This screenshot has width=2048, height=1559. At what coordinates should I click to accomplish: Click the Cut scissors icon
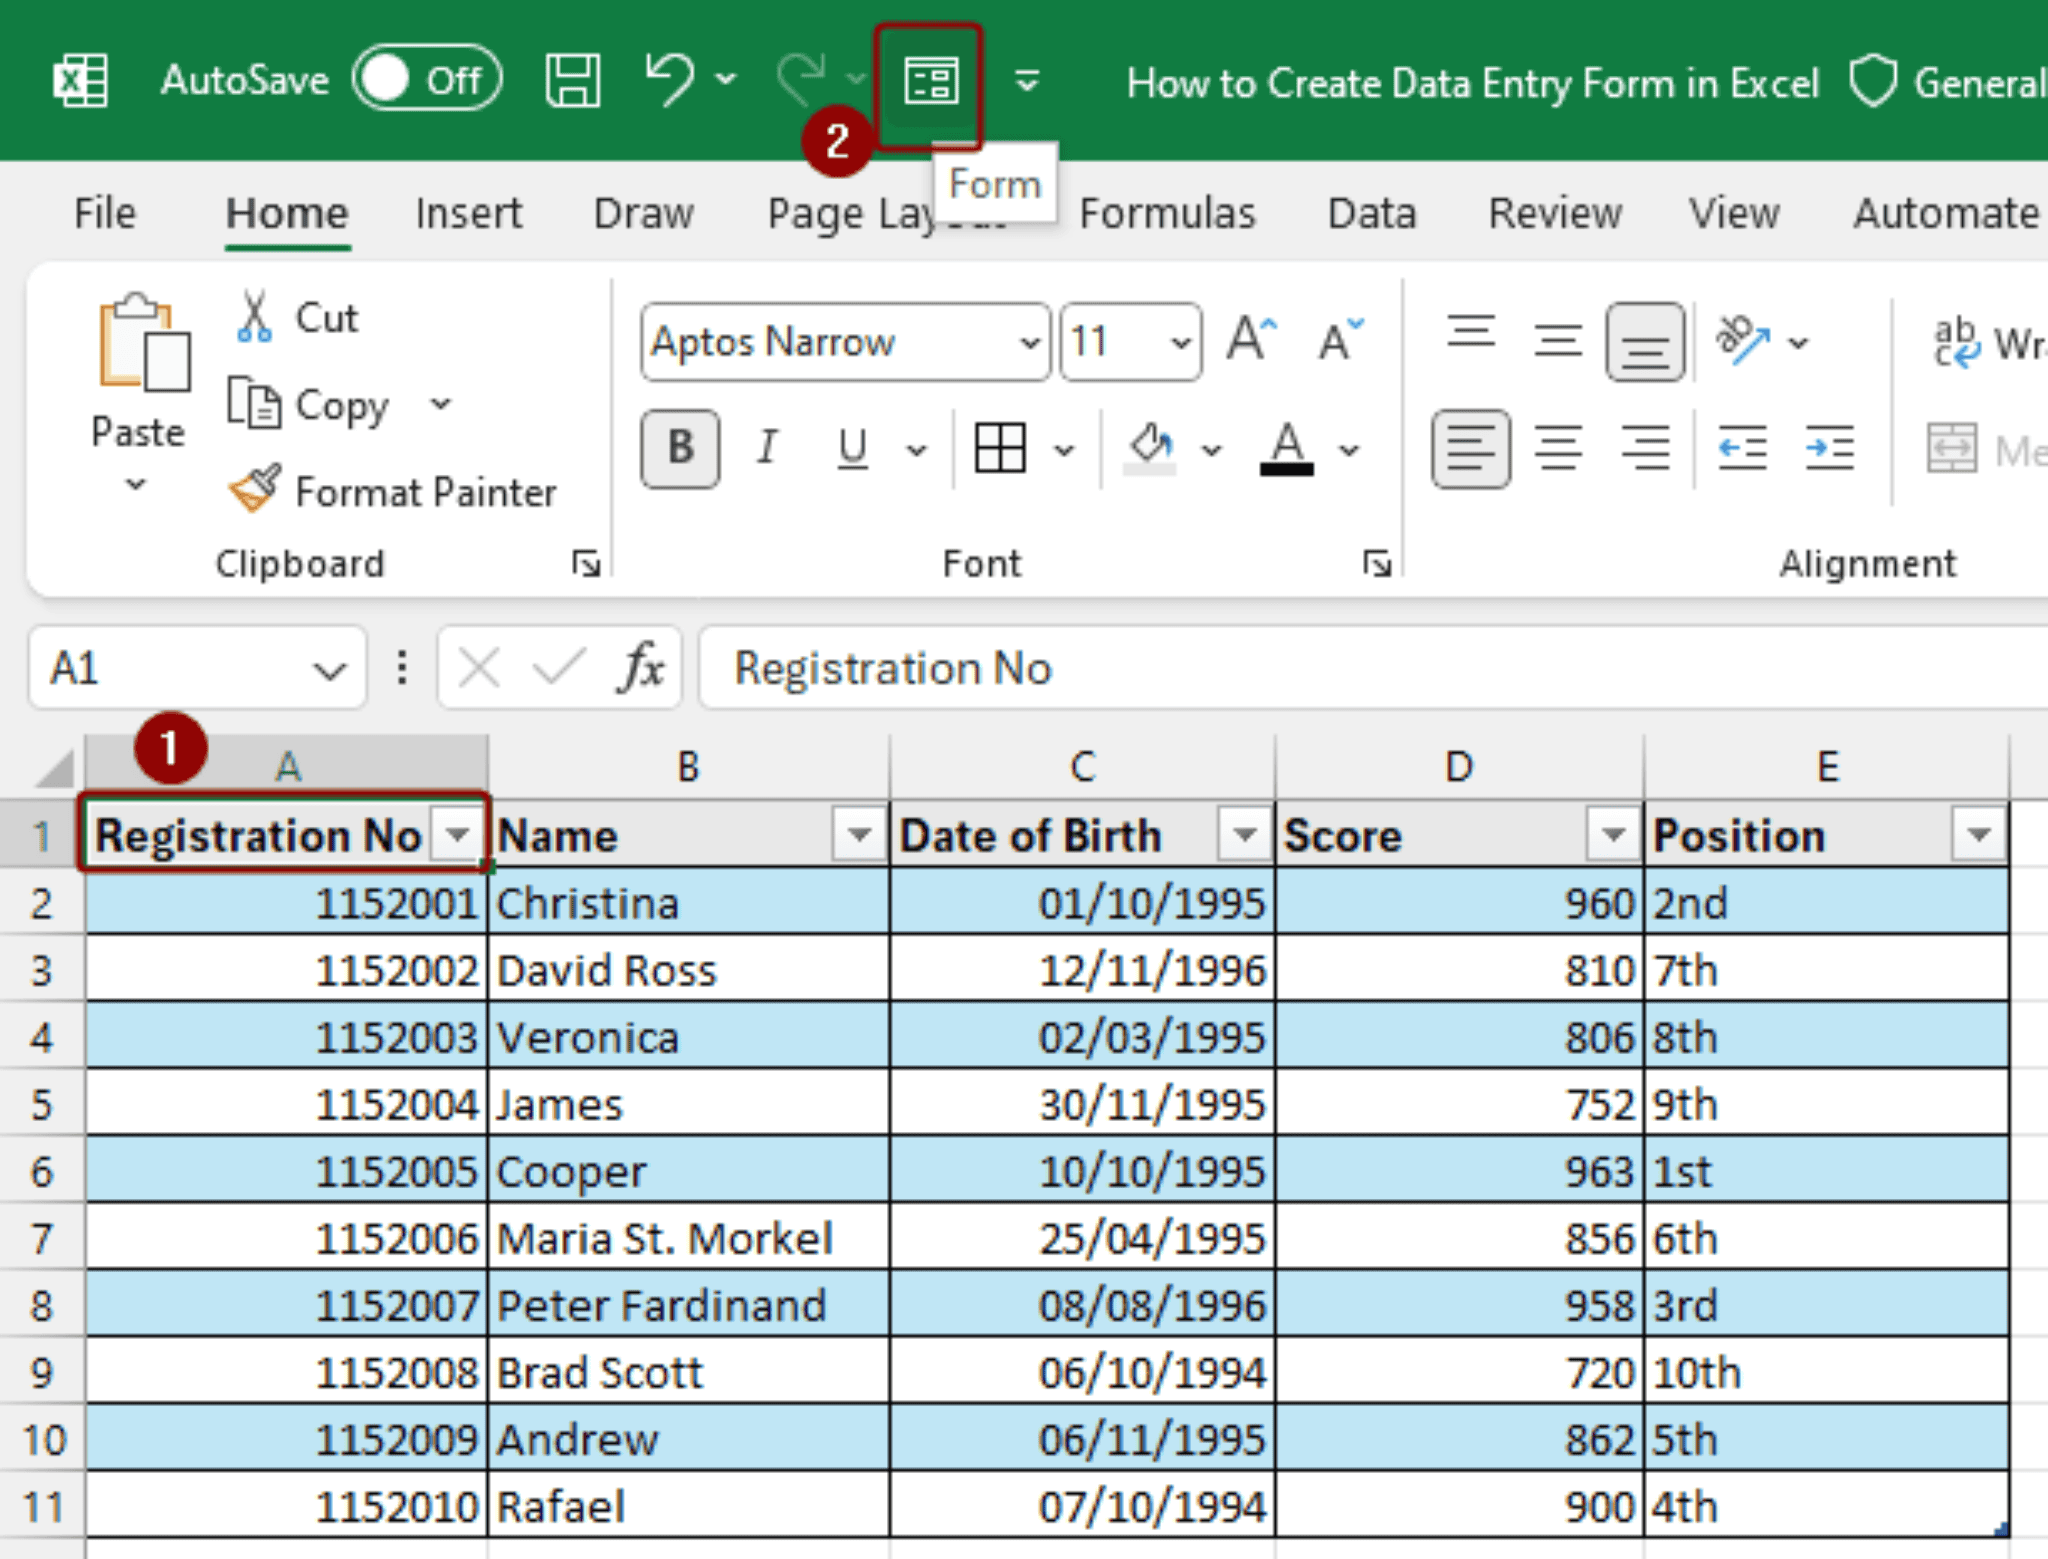point(257,315)
